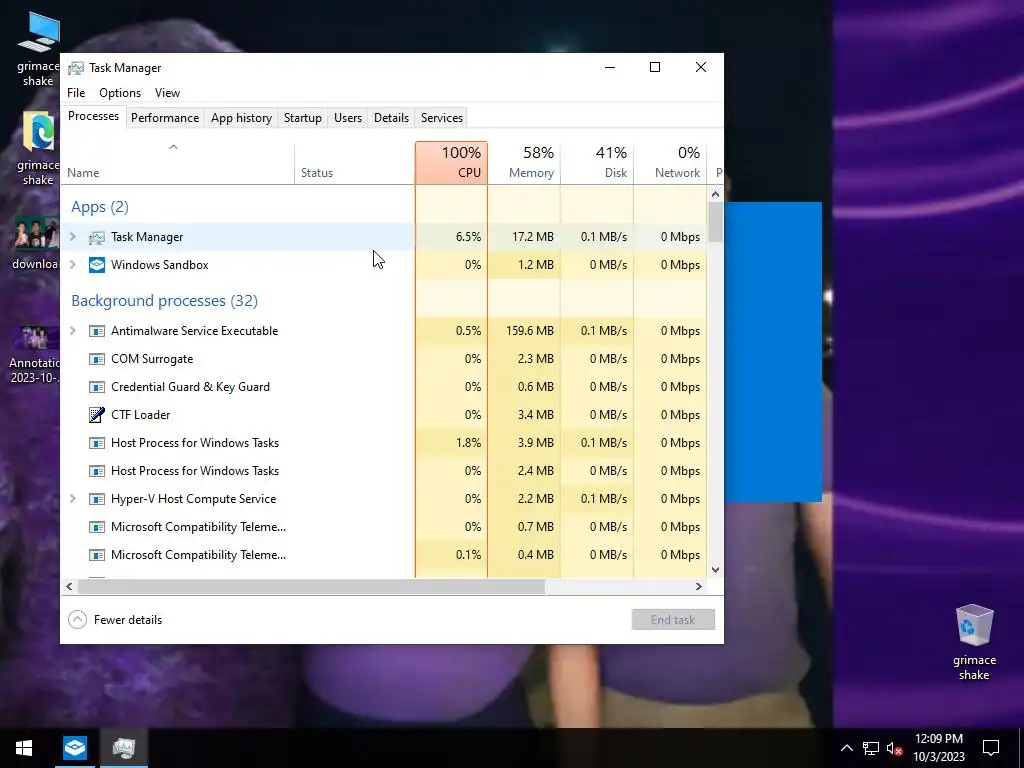
Task: Switch to the Performance tab
Action: click(x=165, y=118)
